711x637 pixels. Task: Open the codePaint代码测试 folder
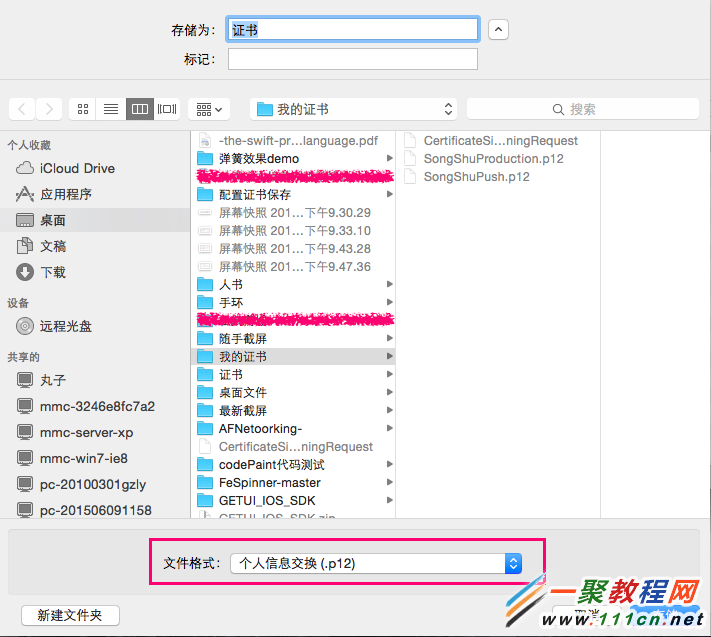[x=293, y=465]
